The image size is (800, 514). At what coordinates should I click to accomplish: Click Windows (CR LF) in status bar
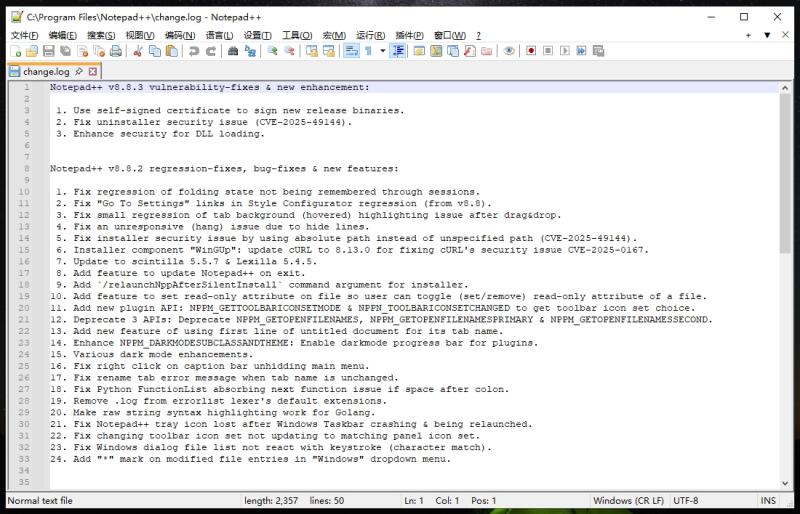click(629, 501)
